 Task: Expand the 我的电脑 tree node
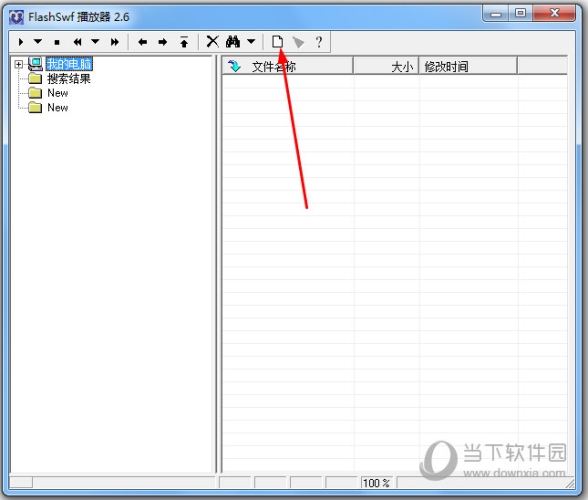point(18,64)
